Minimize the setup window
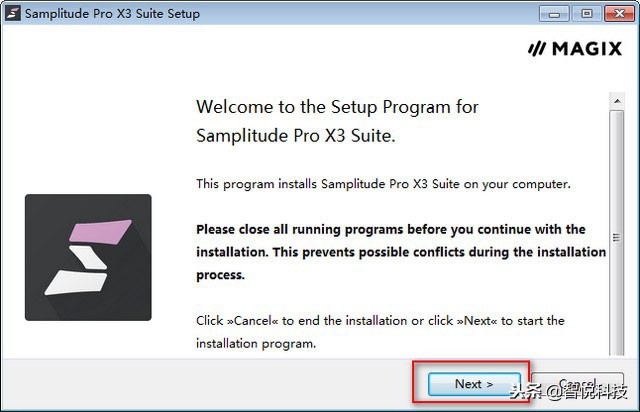Viewport: 640px width, 412px height. coord(553,14)
